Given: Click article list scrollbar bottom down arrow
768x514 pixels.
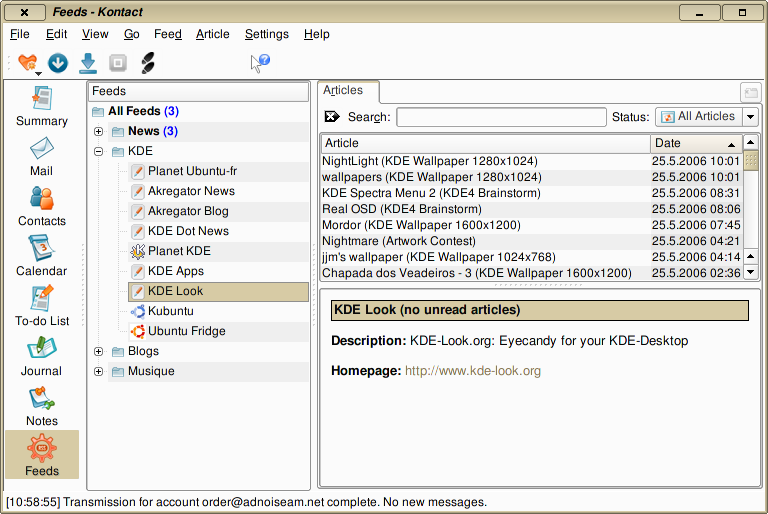Looking at the screenshot, I should [750, 272].
